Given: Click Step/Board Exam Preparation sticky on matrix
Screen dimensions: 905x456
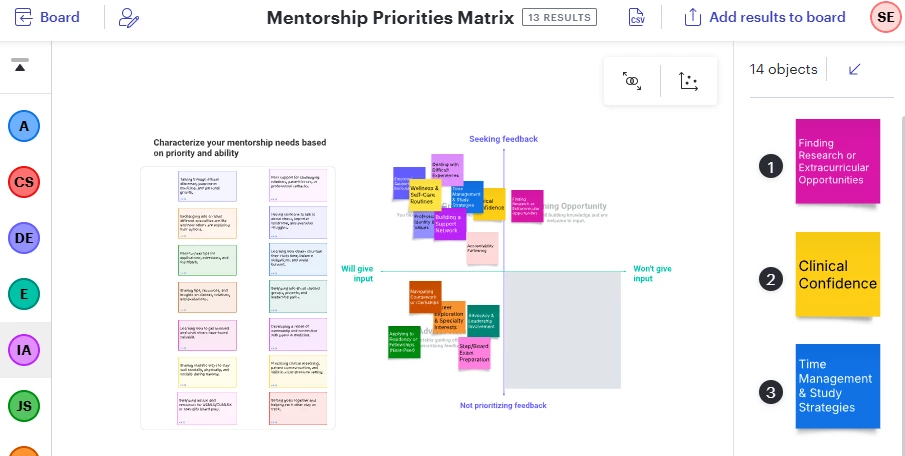Looking at the screenshot, I should 474,354.
